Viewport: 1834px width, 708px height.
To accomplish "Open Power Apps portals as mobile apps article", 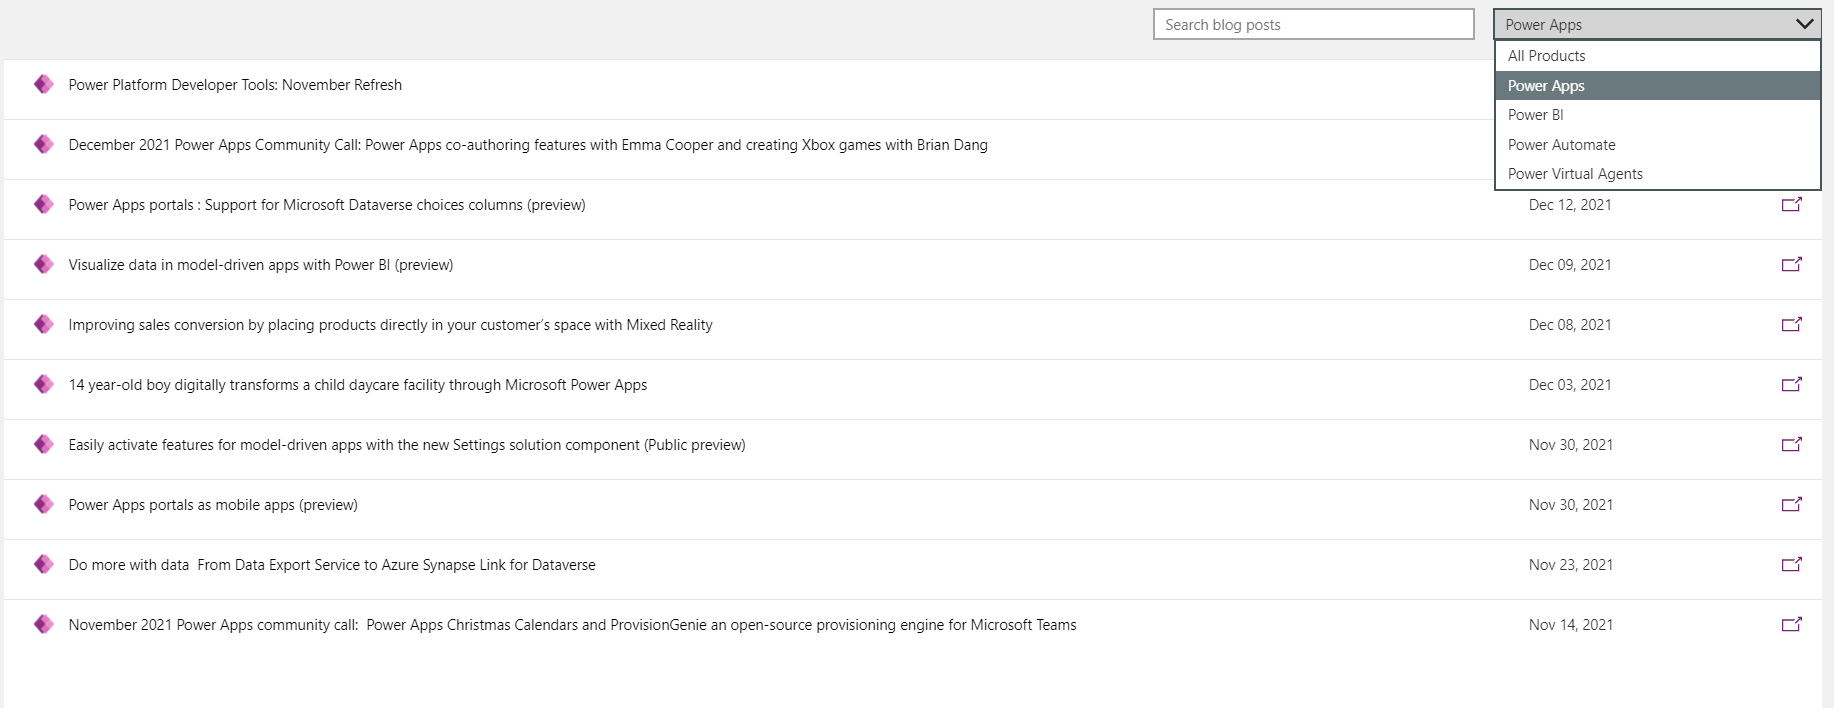I will pos(212,504).
